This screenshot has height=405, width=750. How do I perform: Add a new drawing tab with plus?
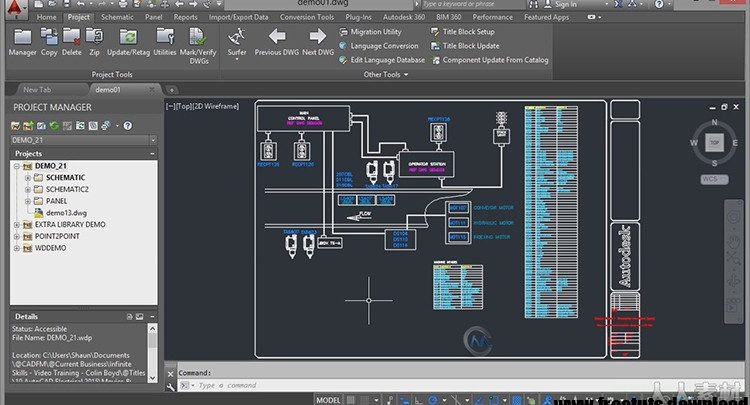(172, 90)
